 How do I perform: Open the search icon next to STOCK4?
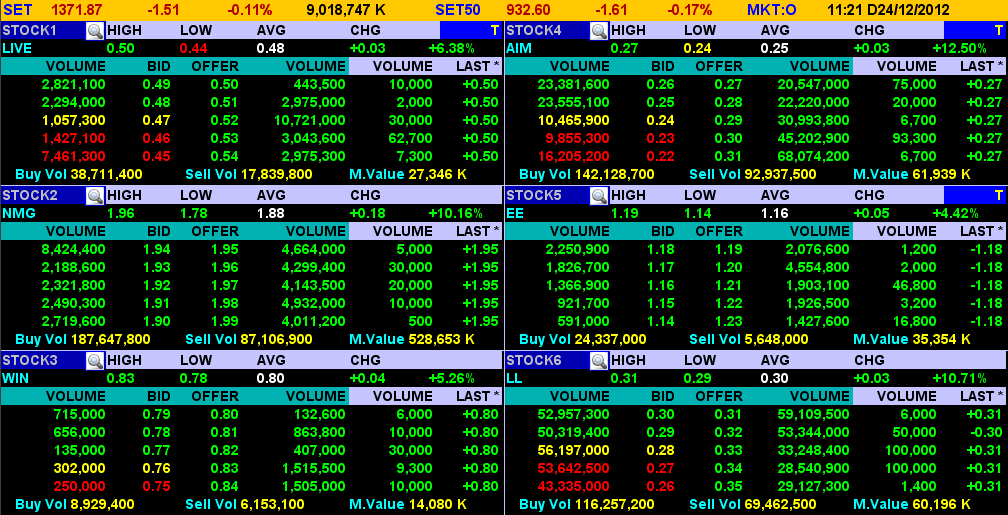pos(599,30)
